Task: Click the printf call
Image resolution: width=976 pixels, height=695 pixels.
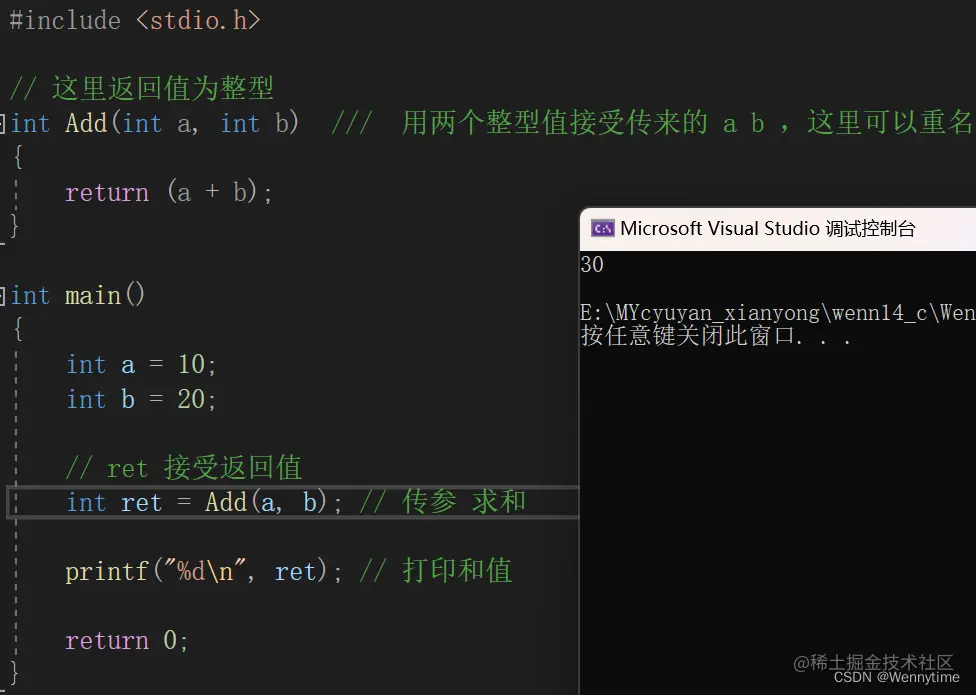Action: point(204,571)
